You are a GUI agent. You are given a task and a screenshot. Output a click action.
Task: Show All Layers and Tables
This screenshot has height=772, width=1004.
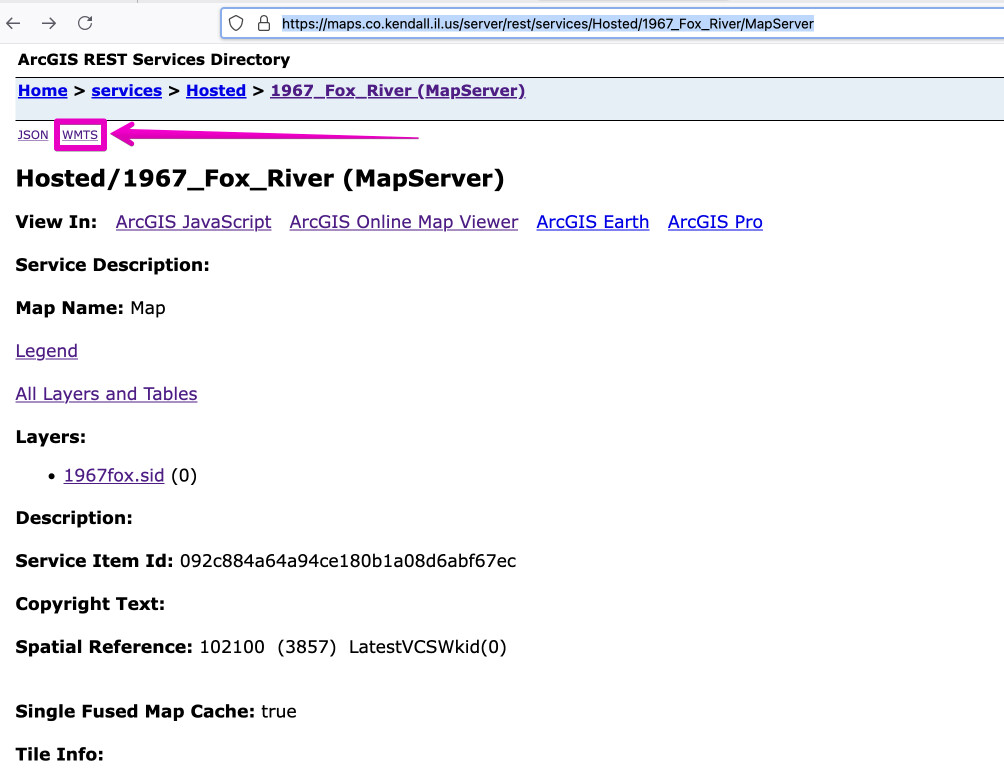click(x=106, y=394)
